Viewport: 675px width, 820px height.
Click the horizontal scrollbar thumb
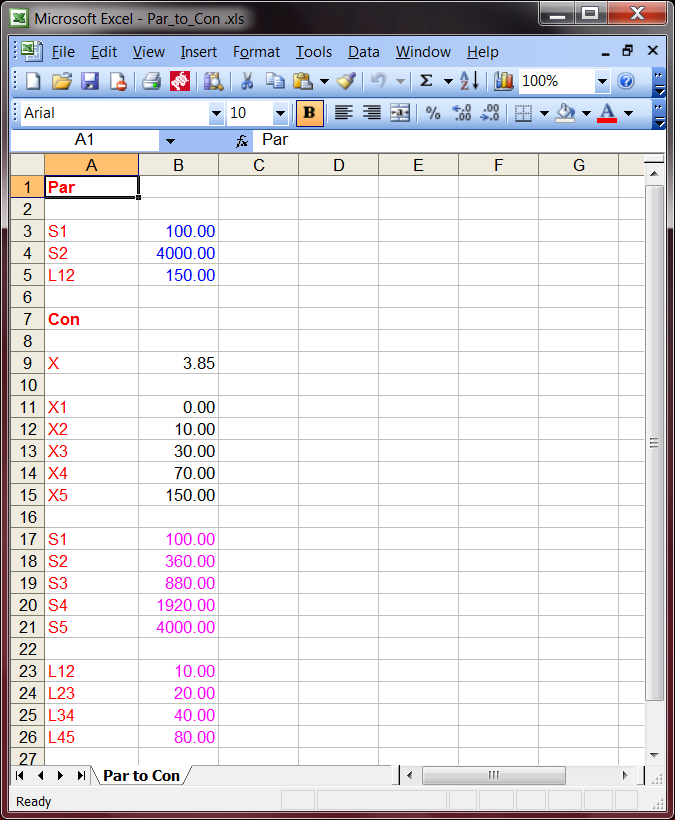pyautogui.click(x=494, y=775)
